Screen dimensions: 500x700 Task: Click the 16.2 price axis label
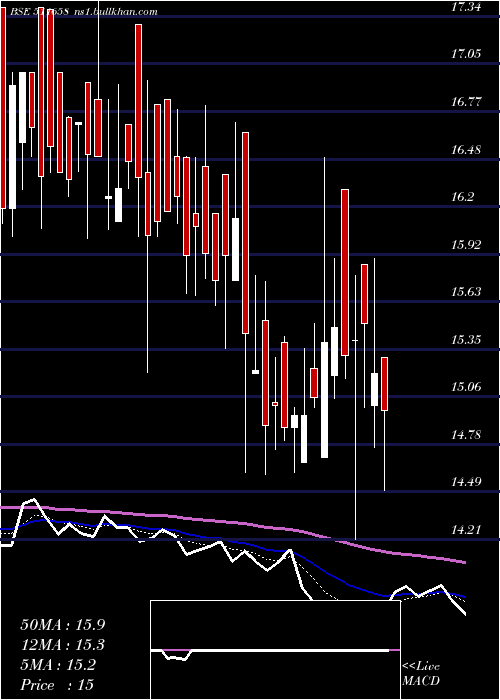point(462,197)
